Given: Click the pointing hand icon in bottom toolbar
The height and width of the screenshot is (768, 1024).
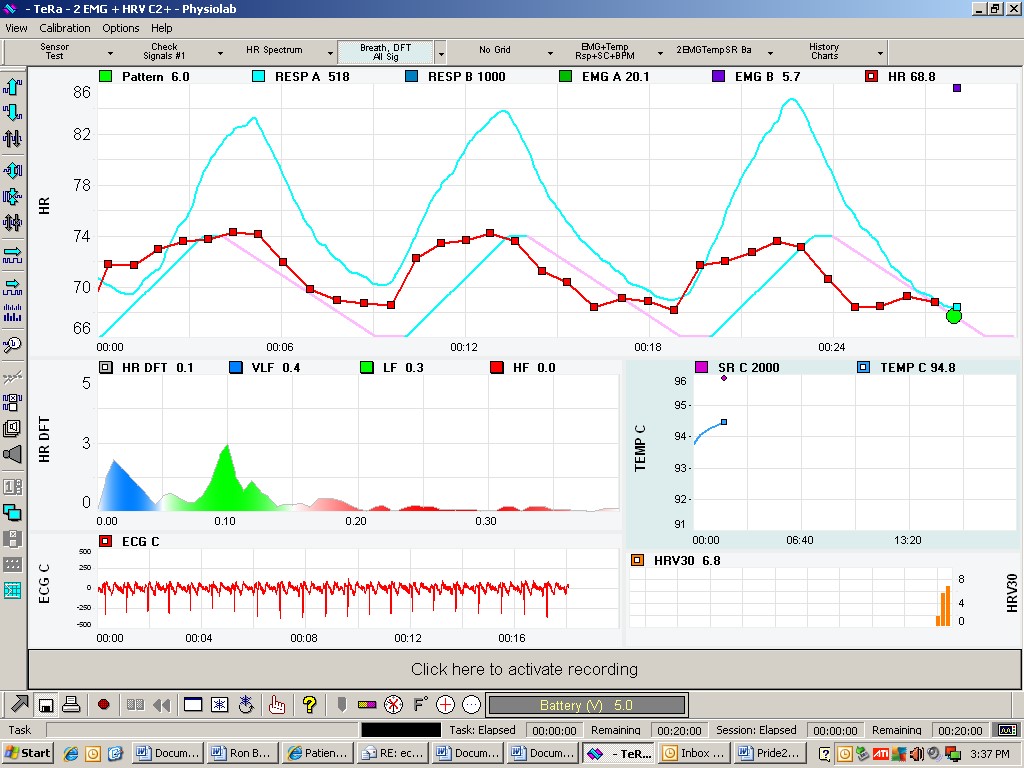Looking at the screenshot, I should [277, 705].
